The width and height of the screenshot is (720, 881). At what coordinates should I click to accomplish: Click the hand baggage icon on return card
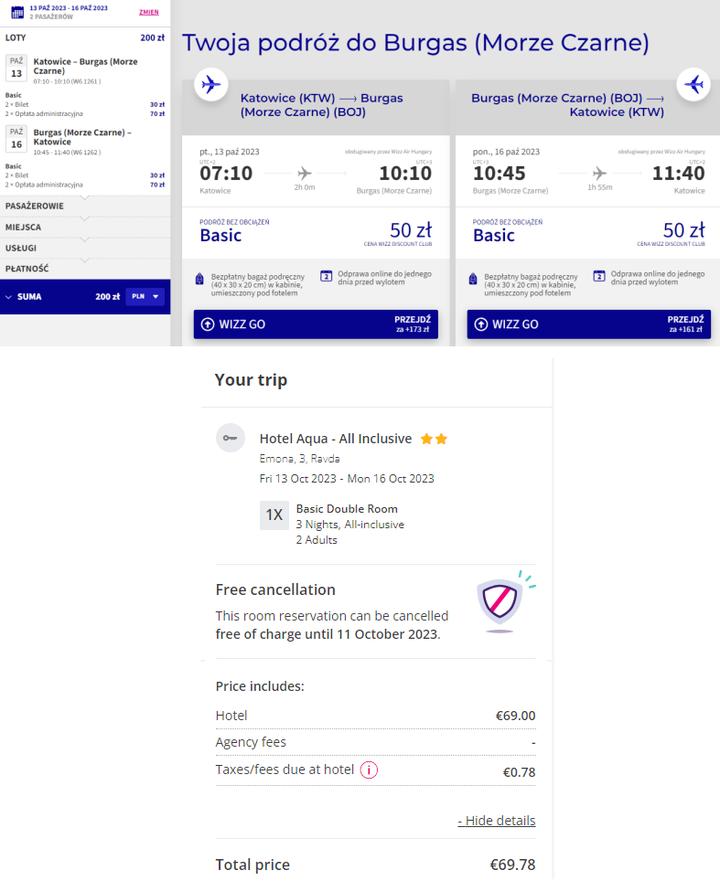(x=473, y=279)
